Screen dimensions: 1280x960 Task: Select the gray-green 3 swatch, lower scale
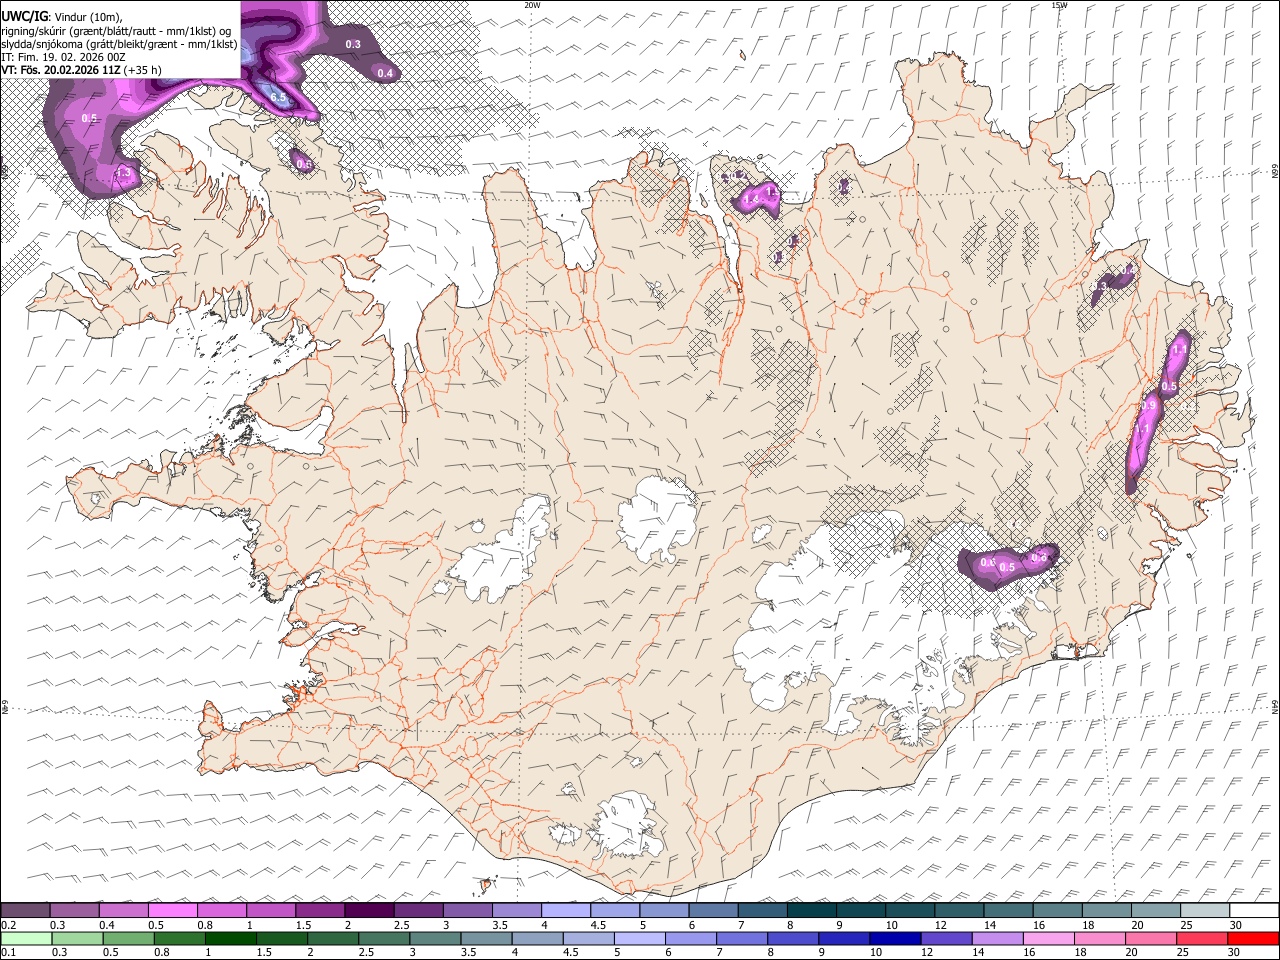[435, 938]
